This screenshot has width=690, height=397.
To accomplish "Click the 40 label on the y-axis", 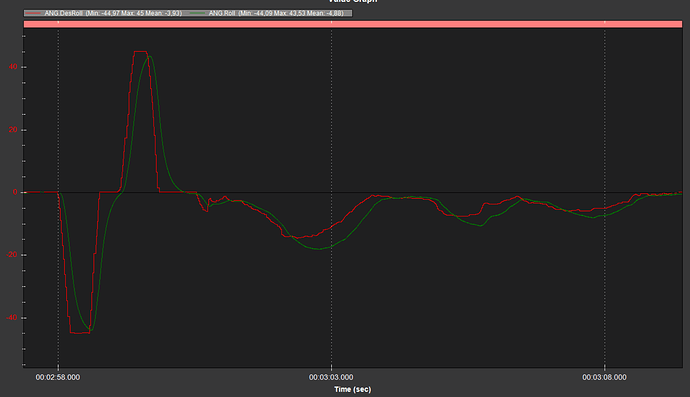I will pos(13,67).
